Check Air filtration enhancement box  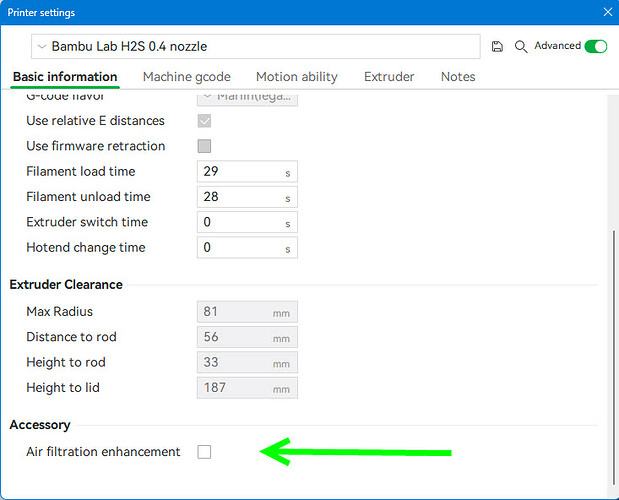(x=204, y=452)
